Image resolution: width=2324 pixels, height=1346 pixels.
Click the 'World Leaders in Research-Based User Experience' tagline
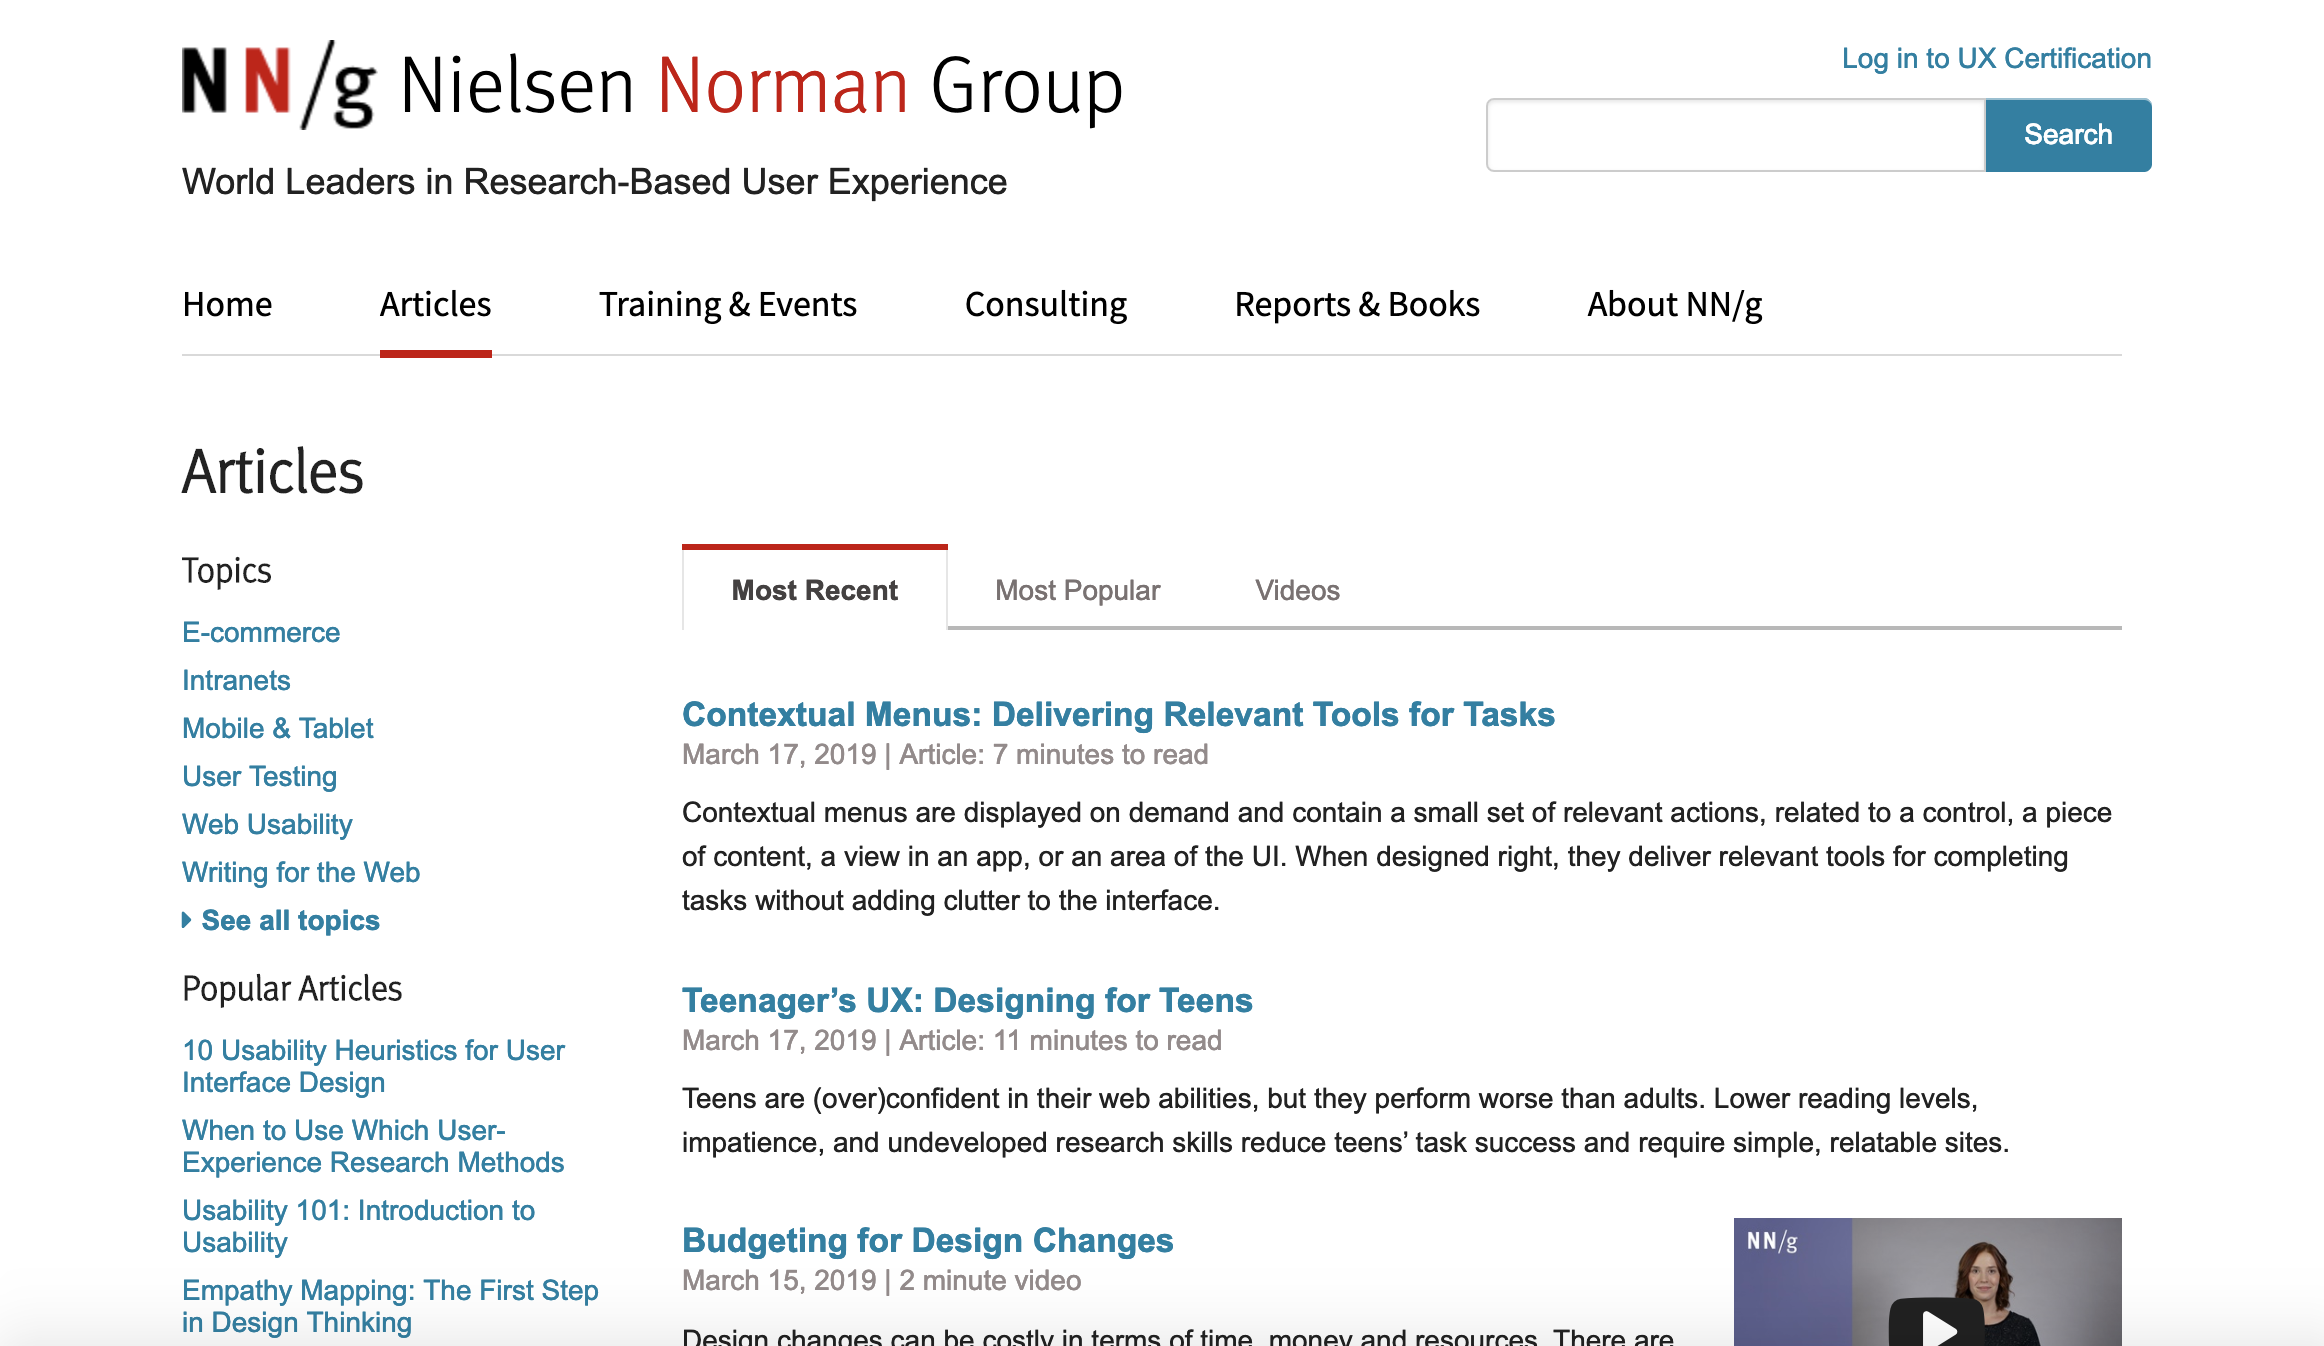tap(594, 182)
